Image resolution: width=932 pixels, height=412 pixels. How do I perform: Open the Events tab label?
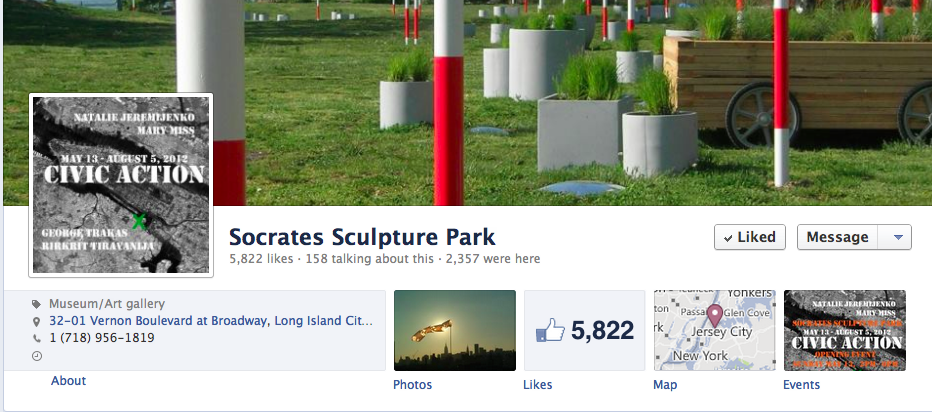click(801, 385)
